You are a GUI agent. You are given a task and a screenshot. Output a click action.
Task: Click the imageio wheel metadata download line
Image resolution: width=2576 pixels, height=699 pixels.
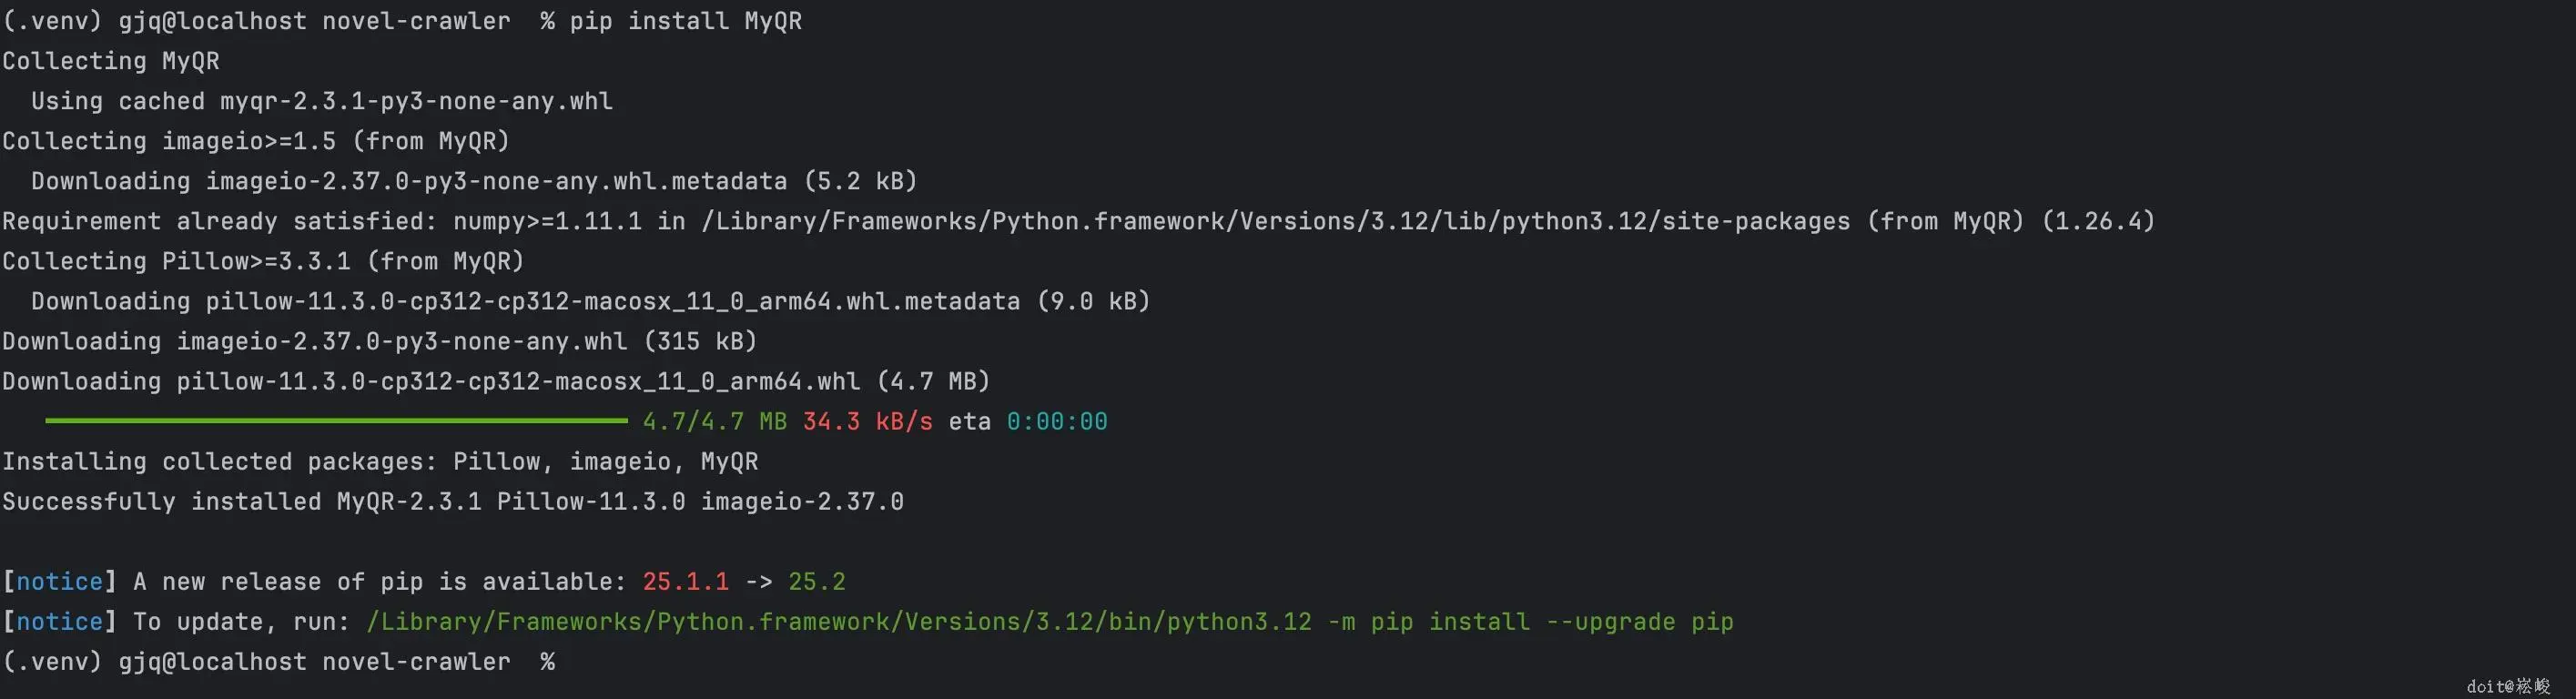[x=474, y=181]
